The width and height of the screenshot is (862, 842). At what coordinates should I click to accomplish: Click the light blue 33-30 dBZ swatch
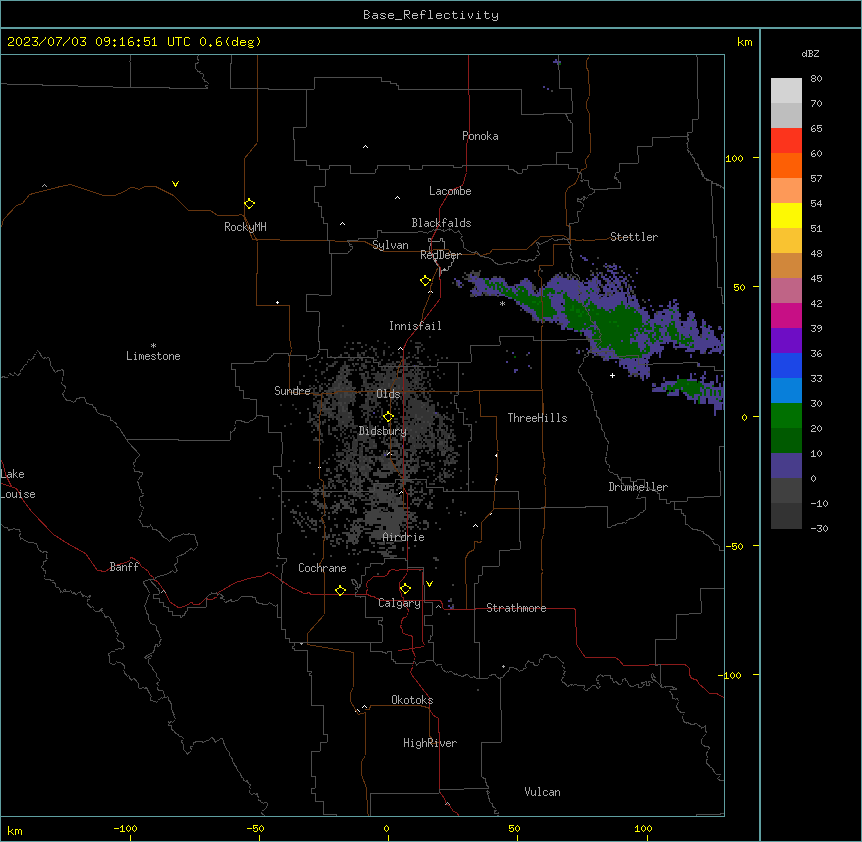786,391
